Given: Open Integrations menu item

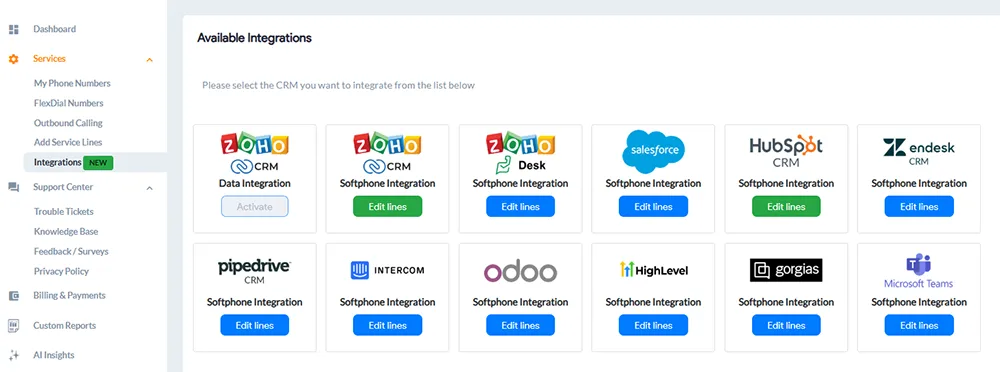Looking at the screenshot, I should point(57,163).
